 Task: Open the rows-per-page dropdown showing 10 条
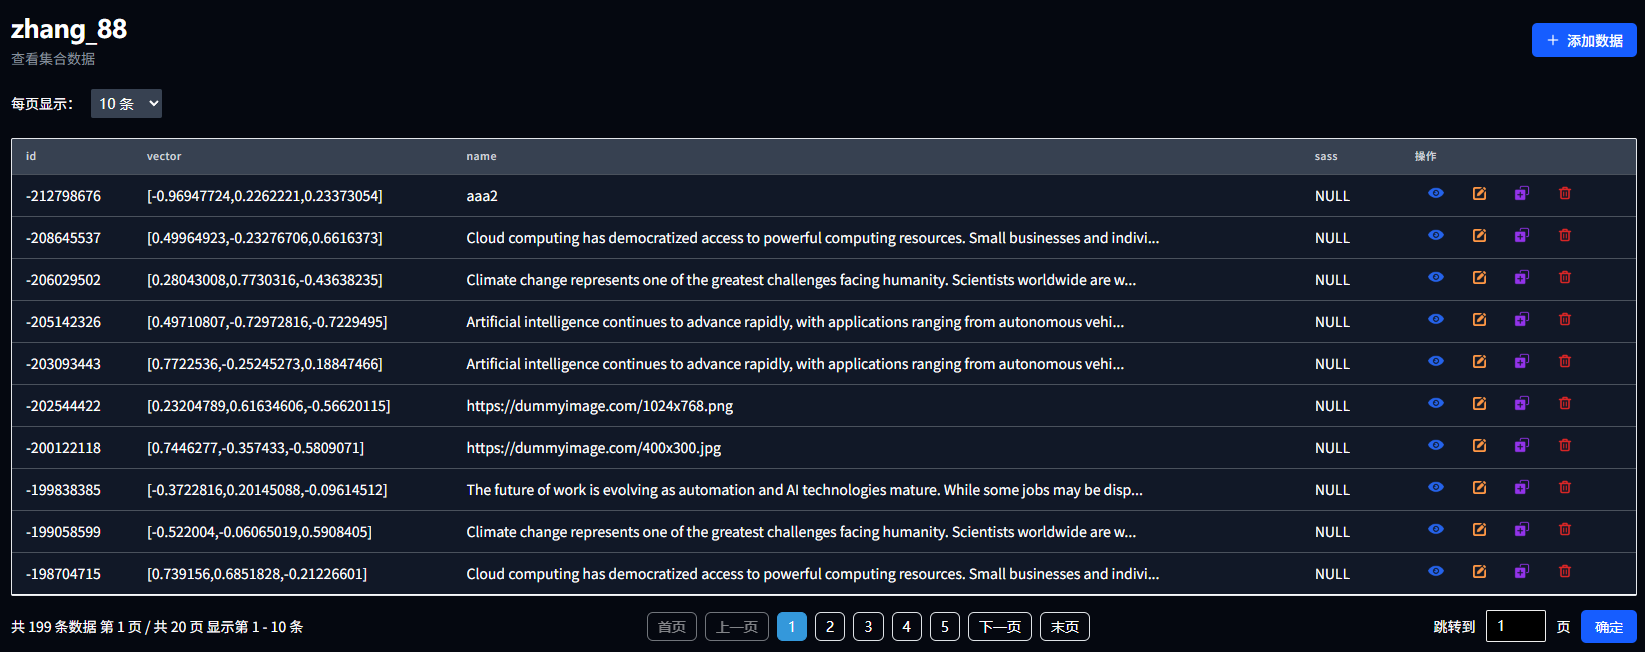(126, 104)
